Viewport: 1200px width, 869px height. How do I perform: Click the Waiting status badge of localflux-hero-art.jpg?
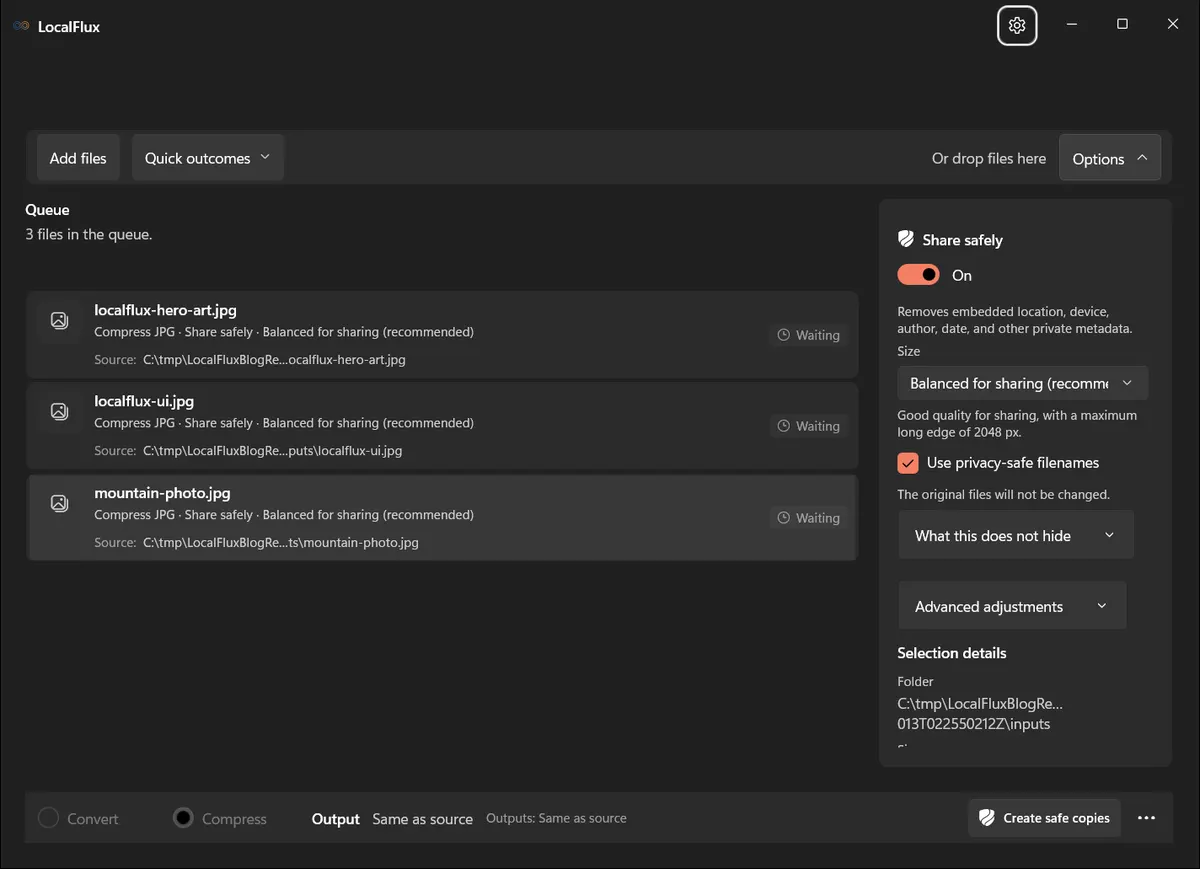[809, 335]
